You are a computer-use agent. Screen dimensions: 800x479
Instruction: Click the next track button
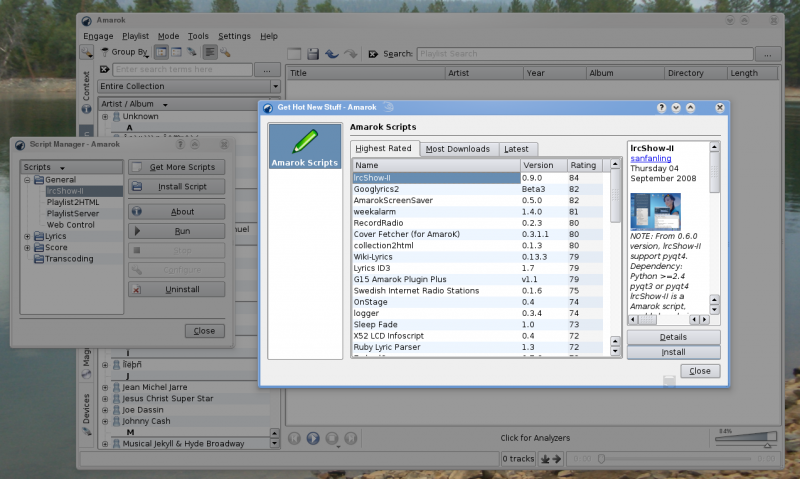click(x=351, y=438)
